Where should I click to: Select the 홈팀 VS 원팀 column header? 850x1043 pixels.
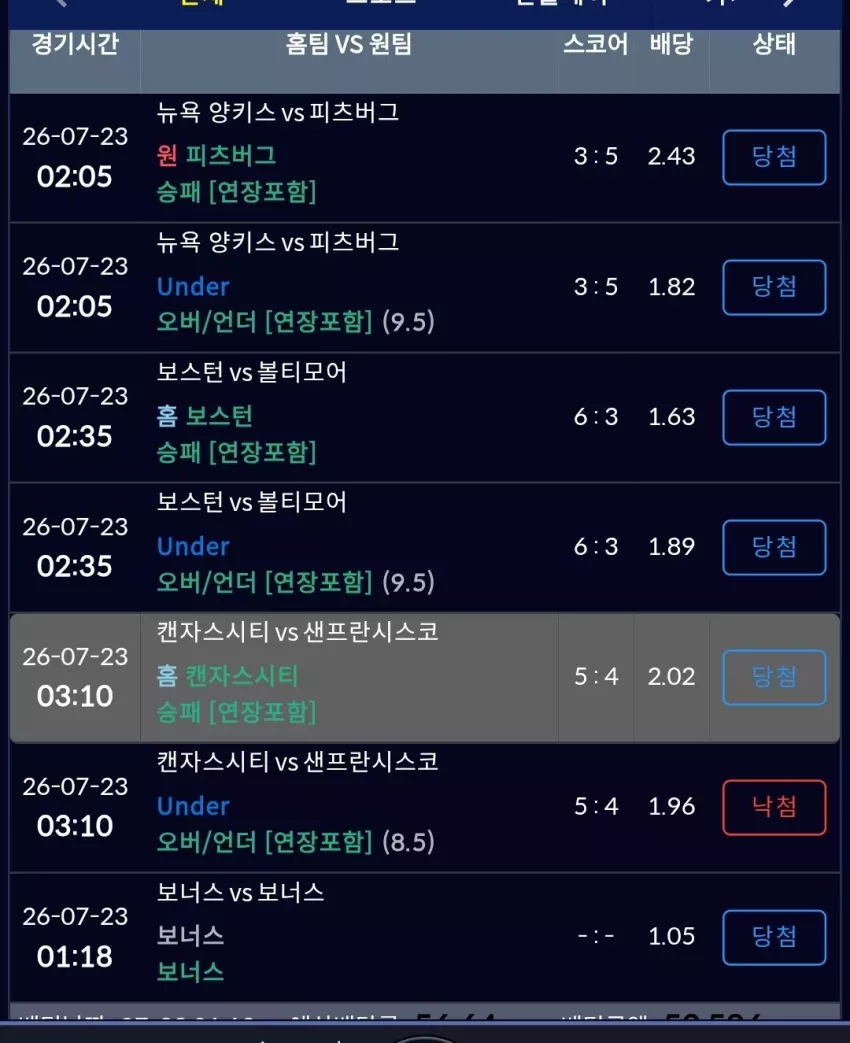coord(349,44)
